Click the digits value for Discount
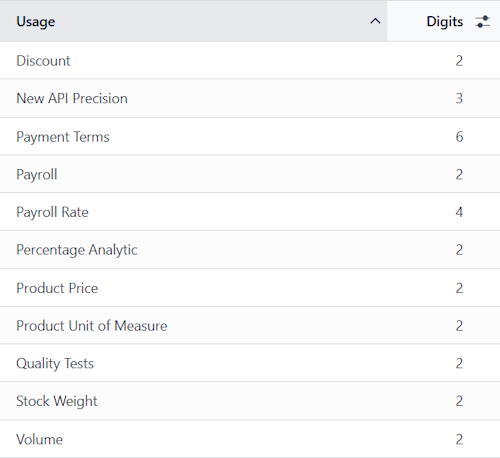Screen dimensions: 500x458 459,61
